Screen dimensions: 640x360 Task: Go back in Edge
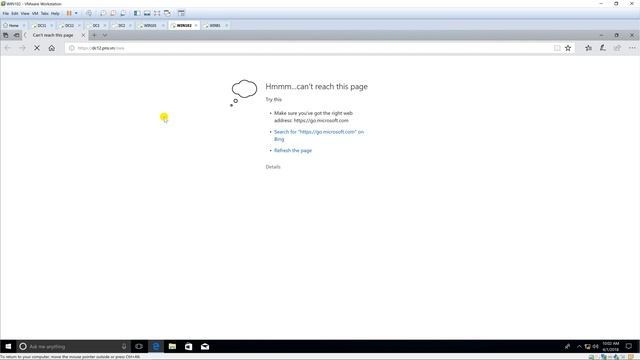click(7, 48)
